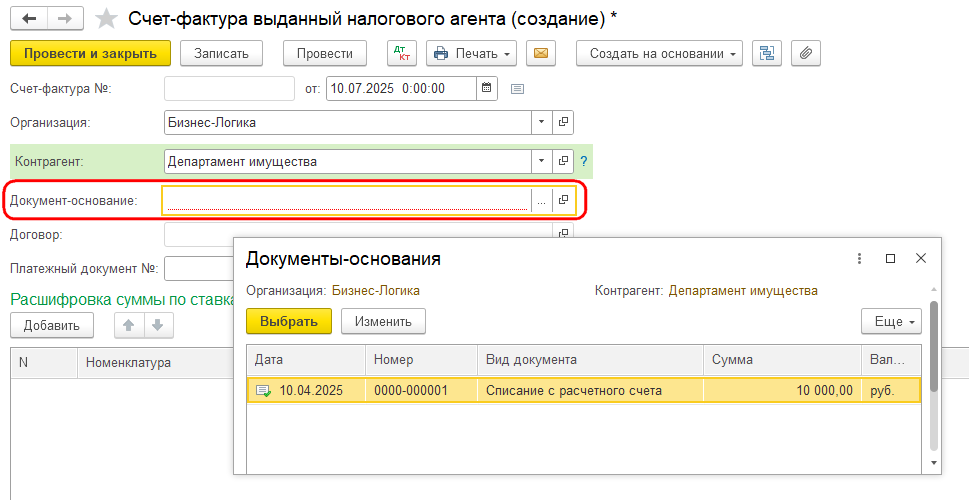The image size is (969, 500).
Task: Show Дт/Кт postings of the document
Action: [402, 54]
